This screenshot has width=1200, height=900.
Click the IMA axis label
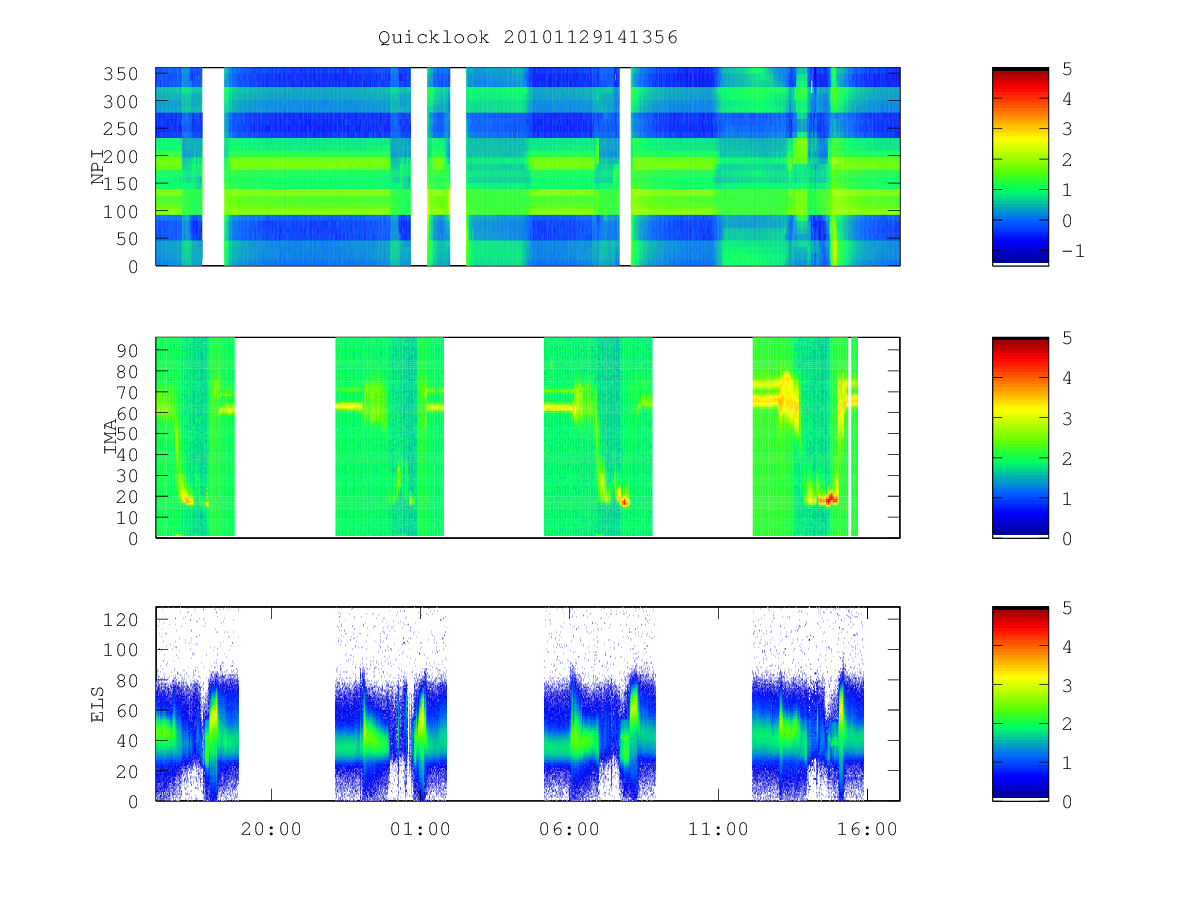[111, 437]
